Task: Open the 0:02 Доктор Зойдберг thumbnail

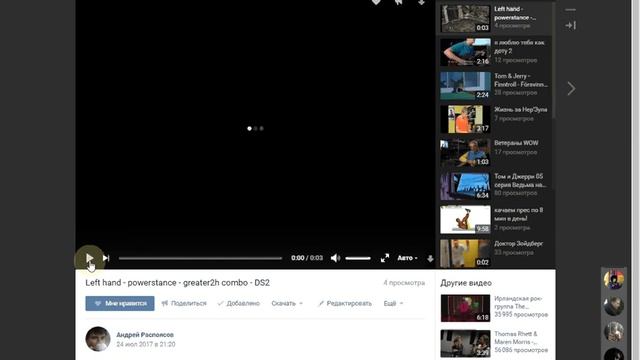Action: 465,253
